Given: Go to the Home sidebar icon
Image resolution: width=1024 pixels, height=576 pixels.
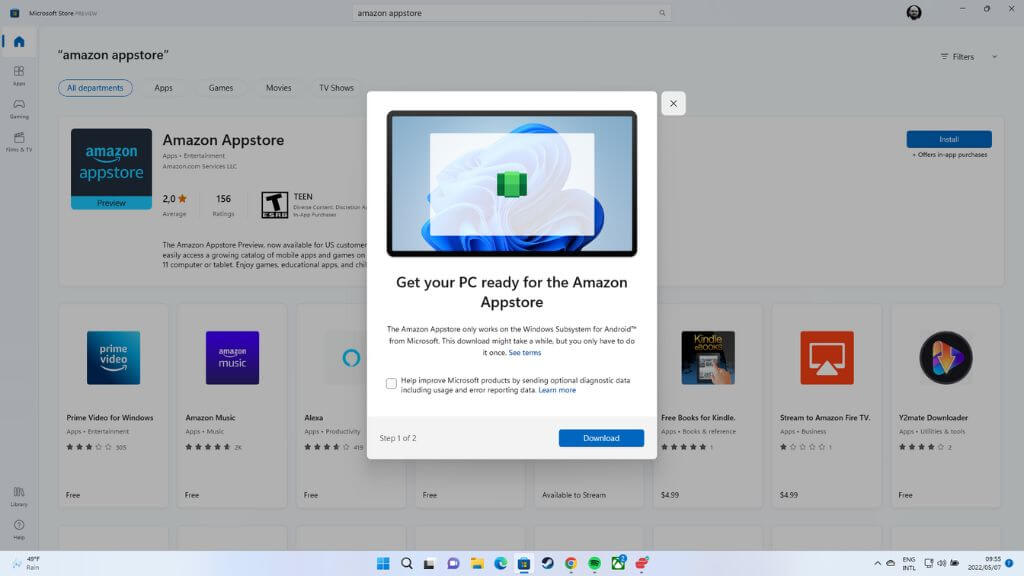Looking at the screenshot, I should (x=19, y=42).
